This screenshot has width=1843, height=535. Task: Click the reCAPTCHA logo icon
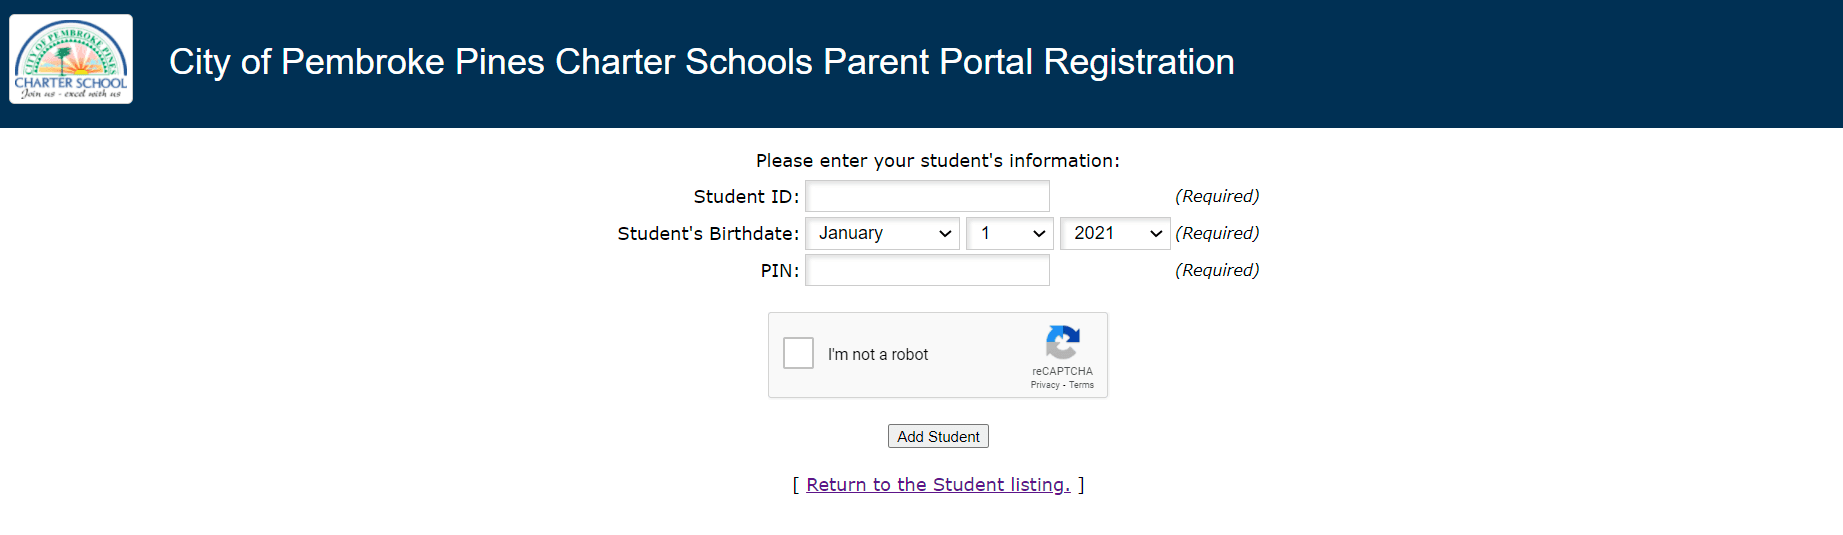[x=1062, y=343]
